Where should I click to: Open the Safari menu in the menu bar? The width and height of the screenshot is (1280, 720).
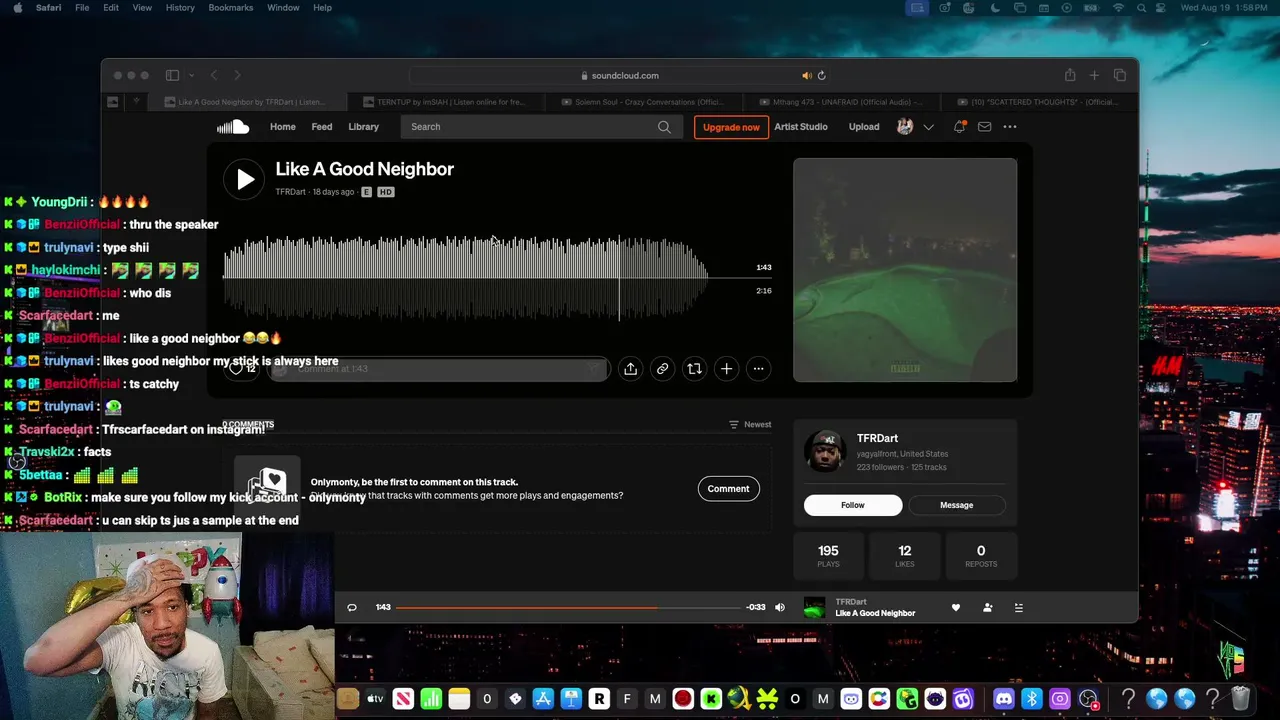tap(48, 8)
